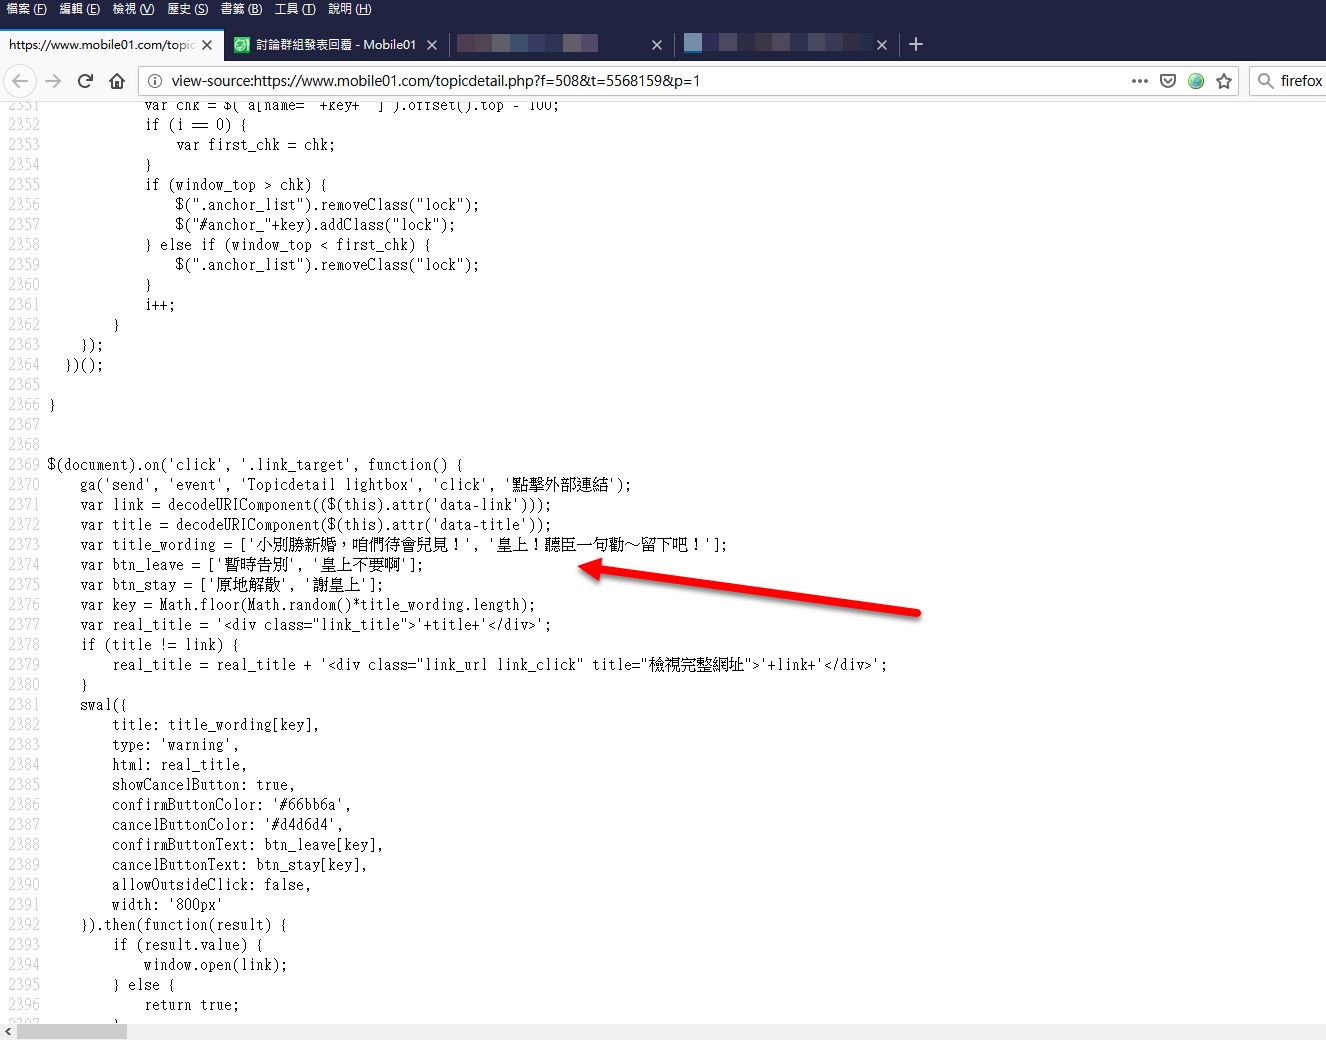This screenshot has height=1040, width=1326.
Task: Switch to the 討論群組發表回覆 - Mobile01 tab
Action: (x=336, y=45)
